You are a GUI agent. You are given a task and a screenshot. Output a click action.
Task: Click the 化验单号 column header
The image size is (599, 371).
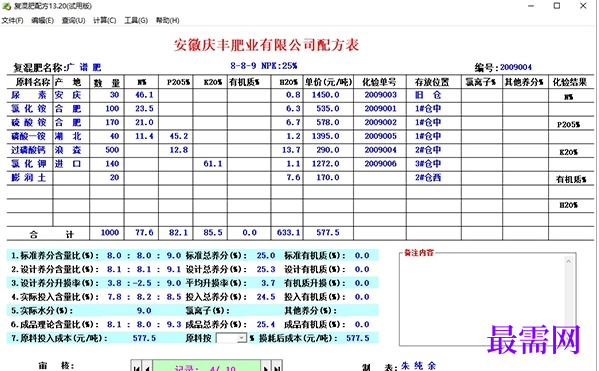point(379,82)
